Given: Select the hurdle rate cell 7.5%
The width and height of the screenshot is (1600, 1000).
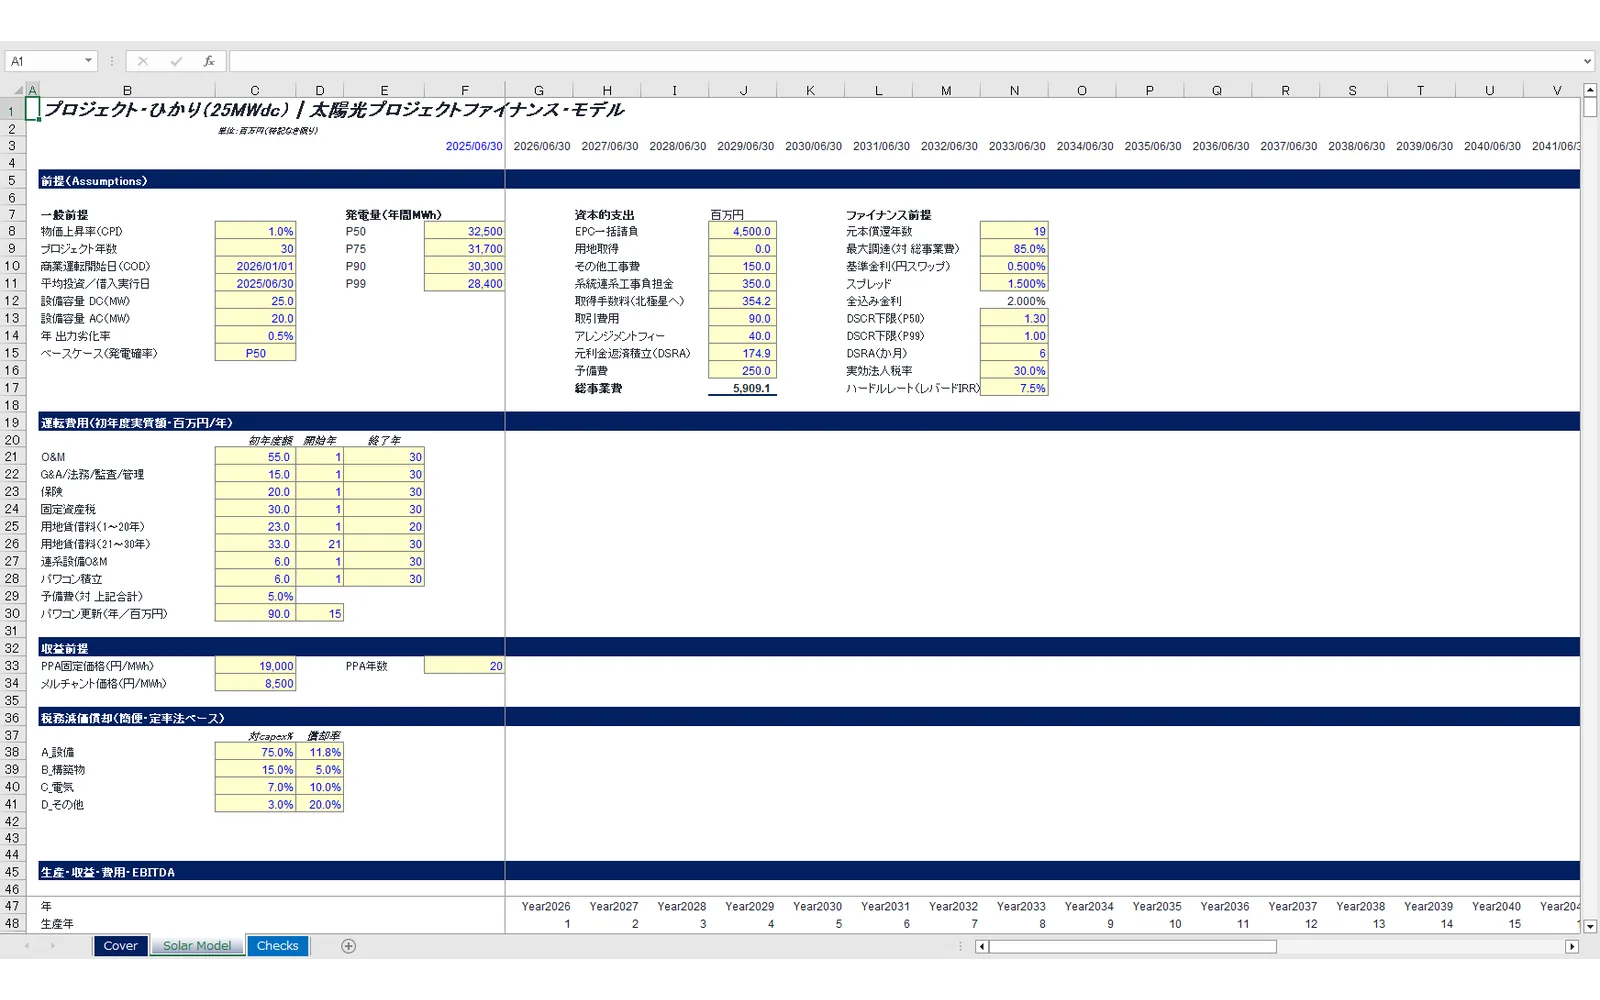Looking at the screenshot, I should [1014, 389].
